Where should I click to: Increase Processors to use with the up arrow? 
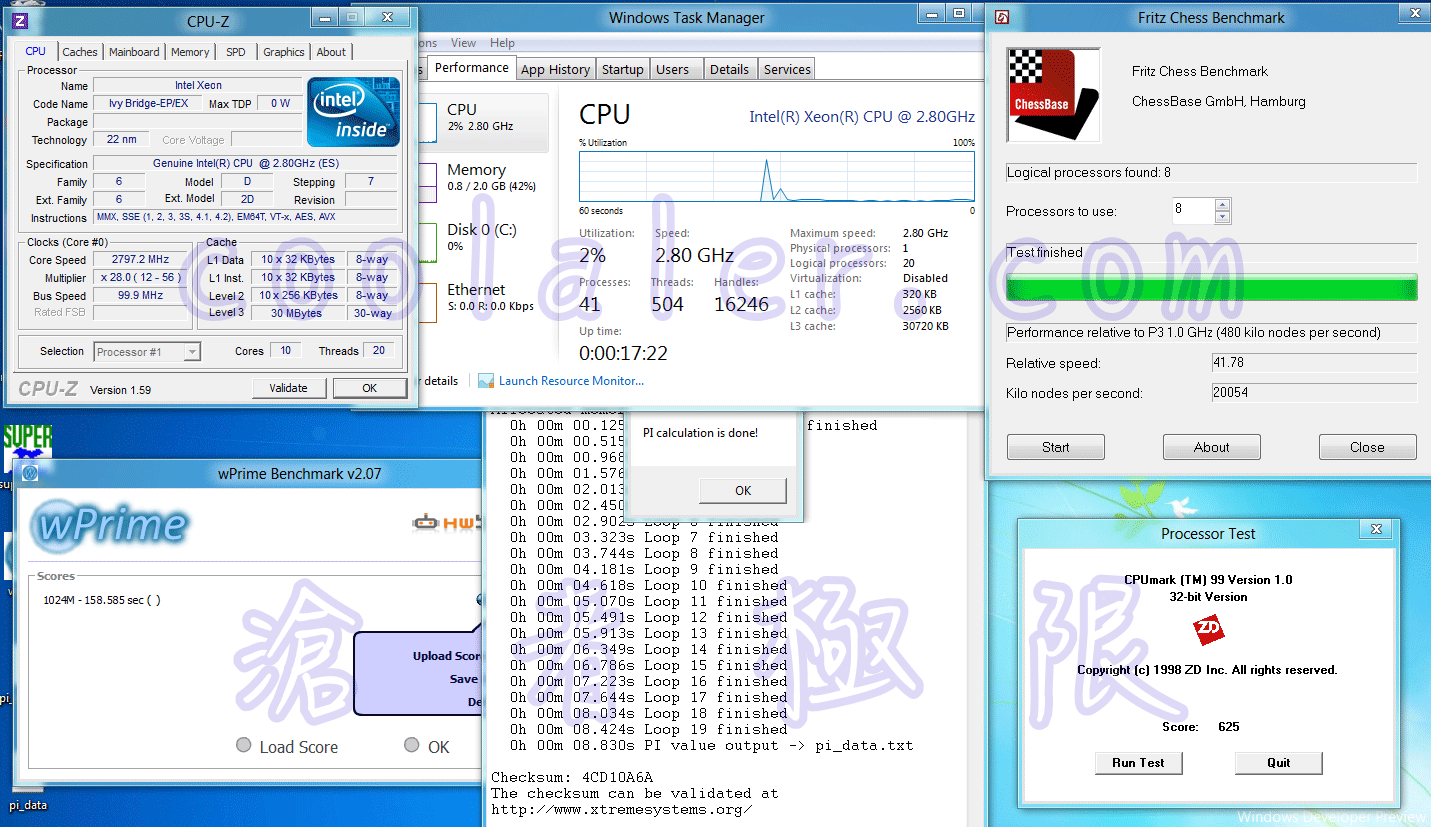[x=1222, y=205]
